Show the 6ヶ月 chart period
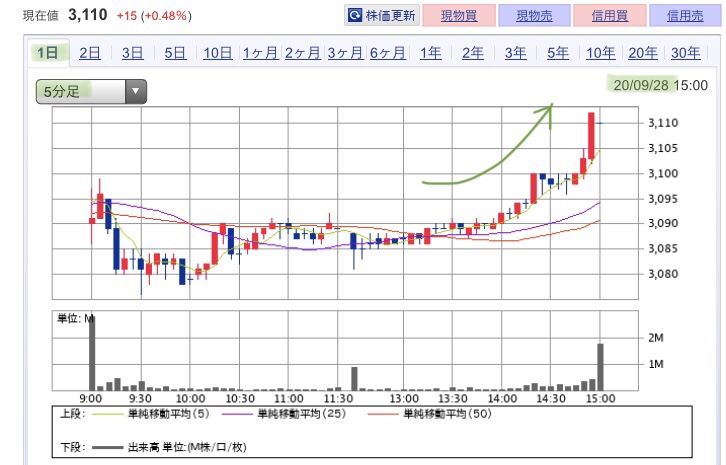Screen dimensions: 726x465 (388, 53)
